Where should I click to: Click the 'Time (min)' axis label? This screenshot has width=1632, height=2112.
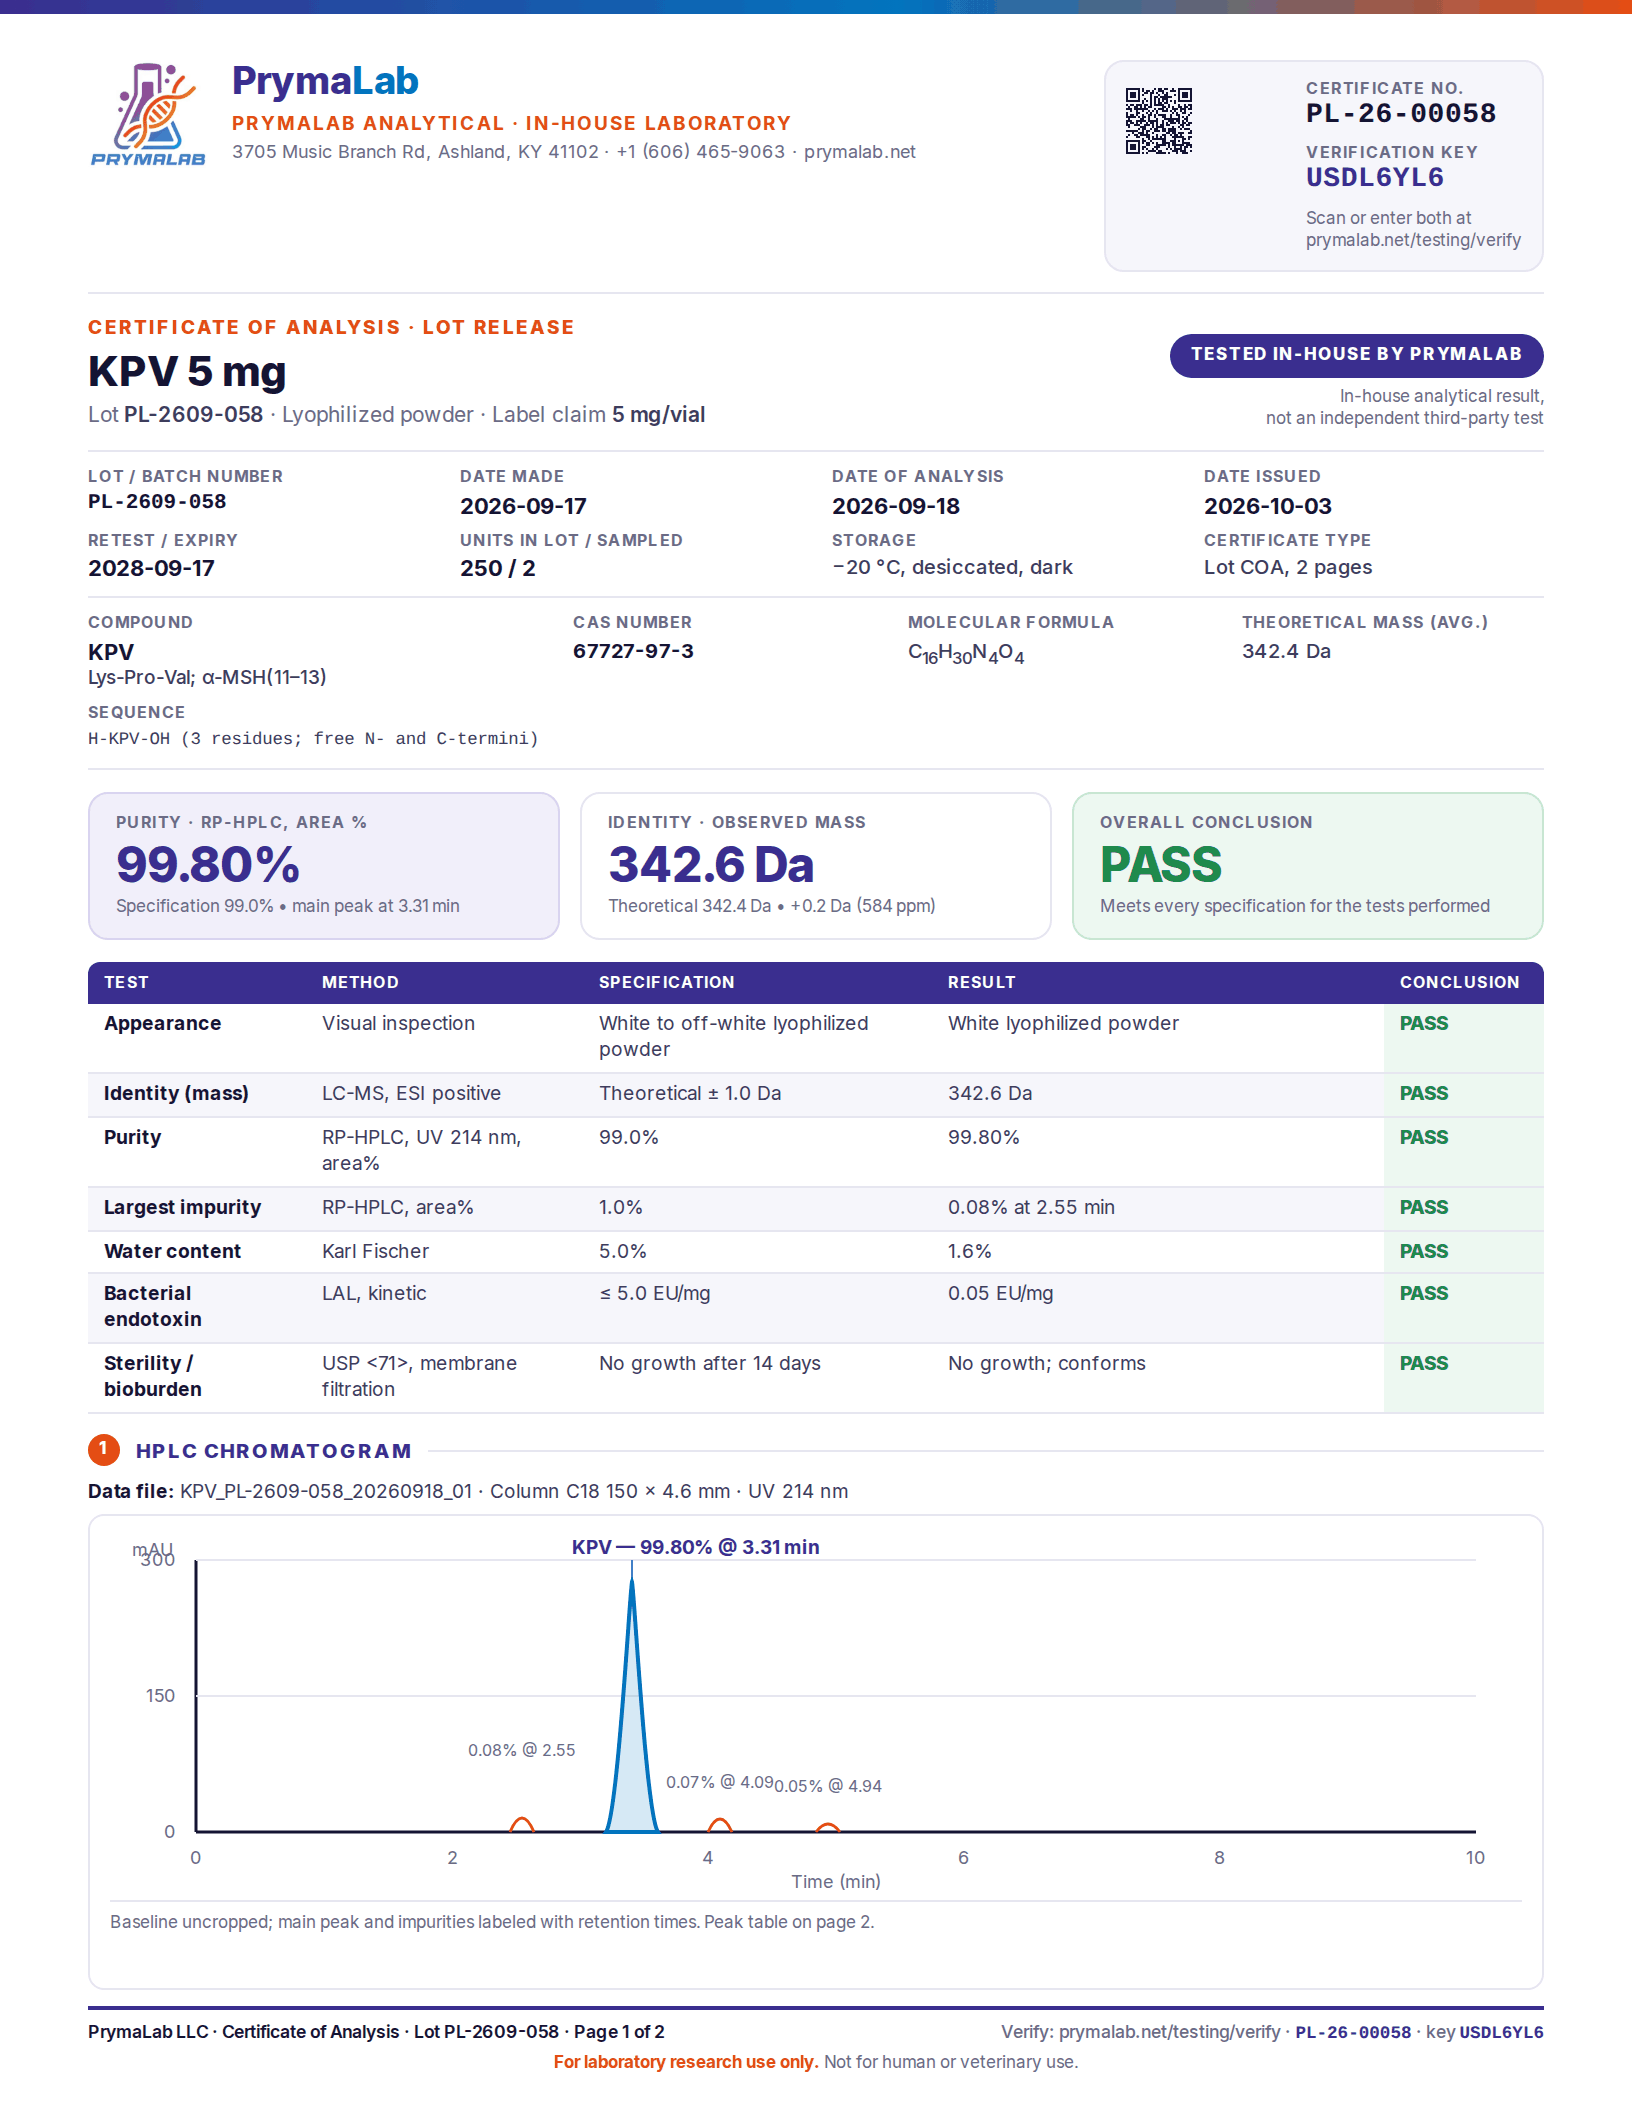pyautogui.click(x=836, y=1881)
